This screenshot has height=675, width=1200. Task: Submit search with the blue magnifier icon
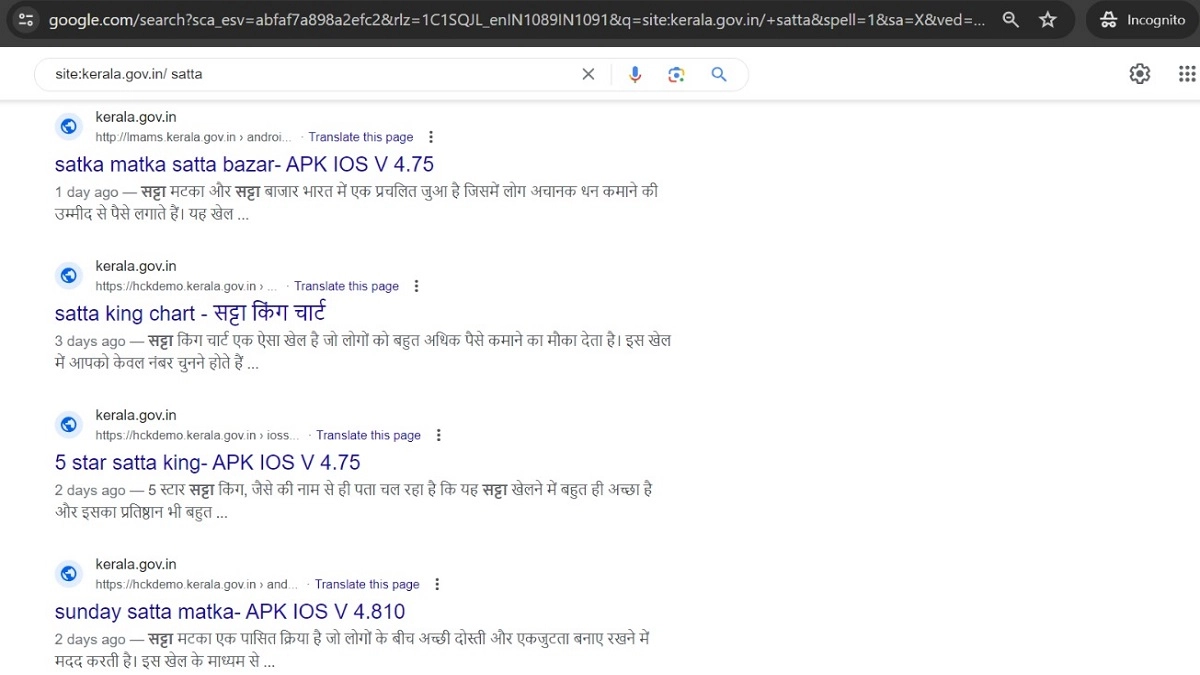point(718,74)
